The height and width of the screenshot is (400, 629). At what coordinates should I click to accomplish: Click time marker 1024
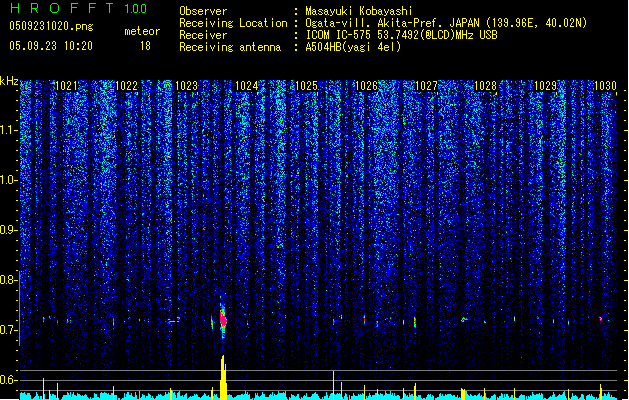246,86
